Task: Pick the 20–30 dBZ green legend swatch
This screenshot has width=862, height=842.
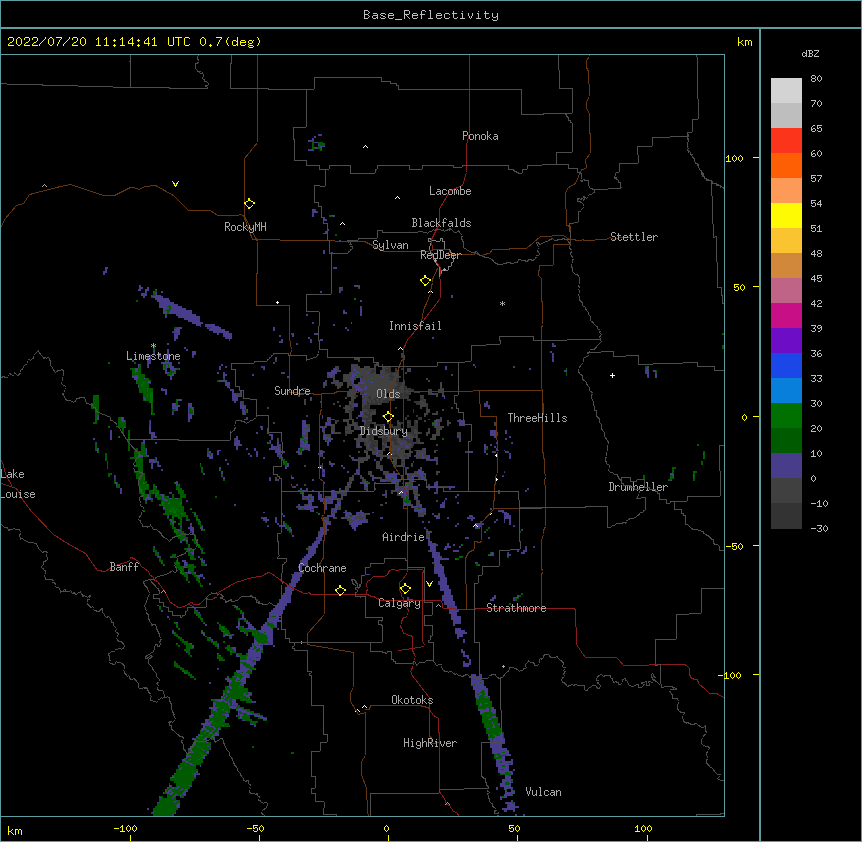Action: pyautogui.click(x=786, y=416)
